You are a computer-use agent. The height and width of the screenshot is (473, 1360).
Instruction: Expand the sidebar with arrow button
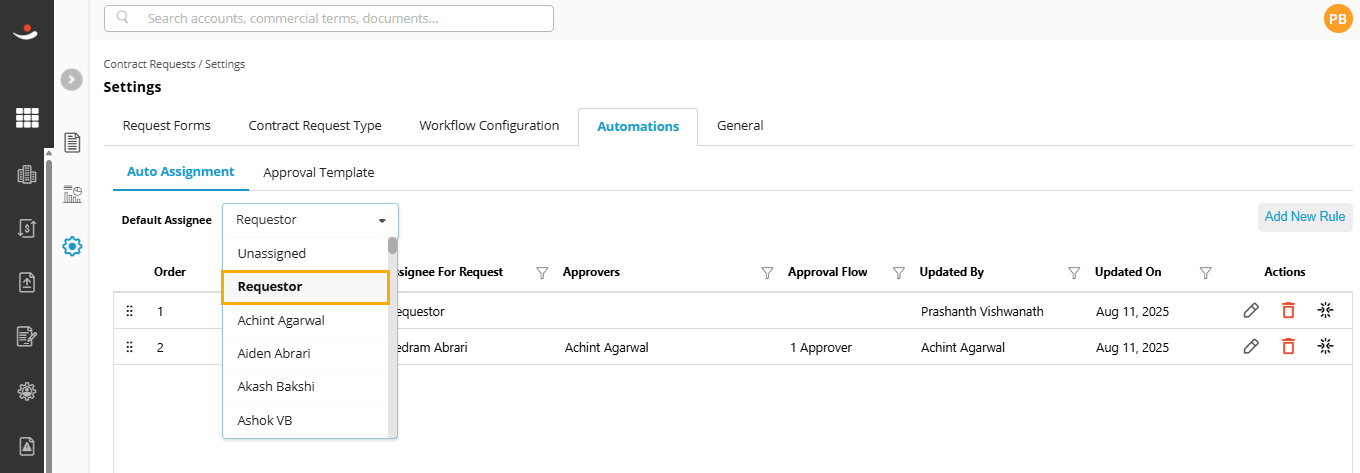(x=71, y=80)
